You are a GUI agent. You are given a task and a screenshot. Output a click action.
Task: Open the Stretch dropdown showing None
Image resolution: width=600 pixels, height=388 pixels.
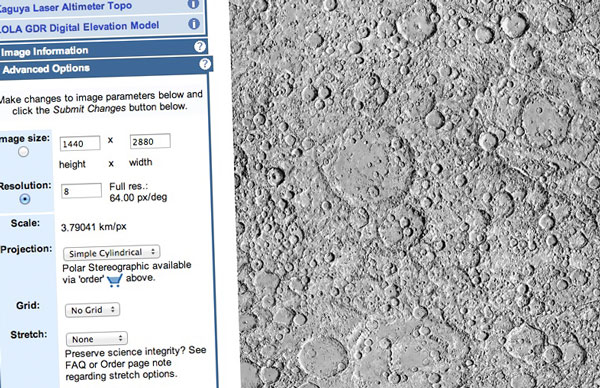[x=97, y=339]
